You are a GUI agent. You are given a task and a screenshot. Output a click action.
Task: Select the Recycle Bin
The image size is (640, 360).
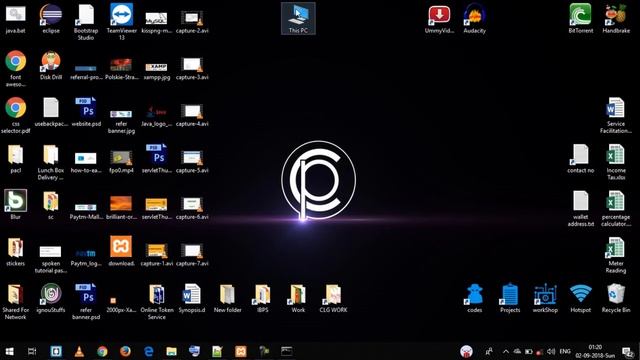pyautogui.click(x=616, y=298)
